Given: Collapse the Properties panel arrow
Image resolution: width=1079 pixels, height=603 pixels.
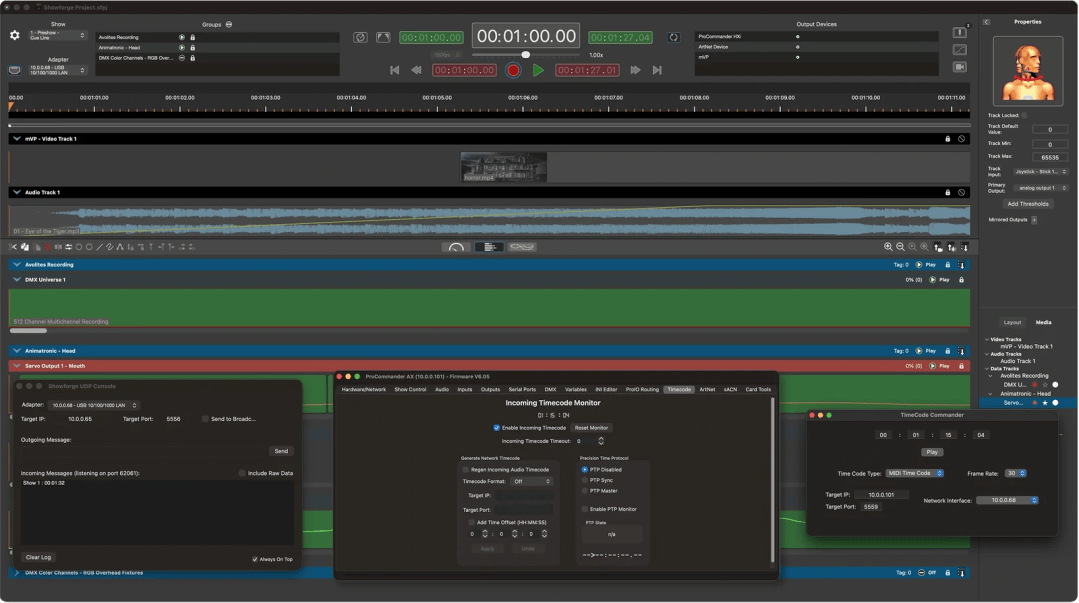Looking at the screenshot, I should coord(986,22).
